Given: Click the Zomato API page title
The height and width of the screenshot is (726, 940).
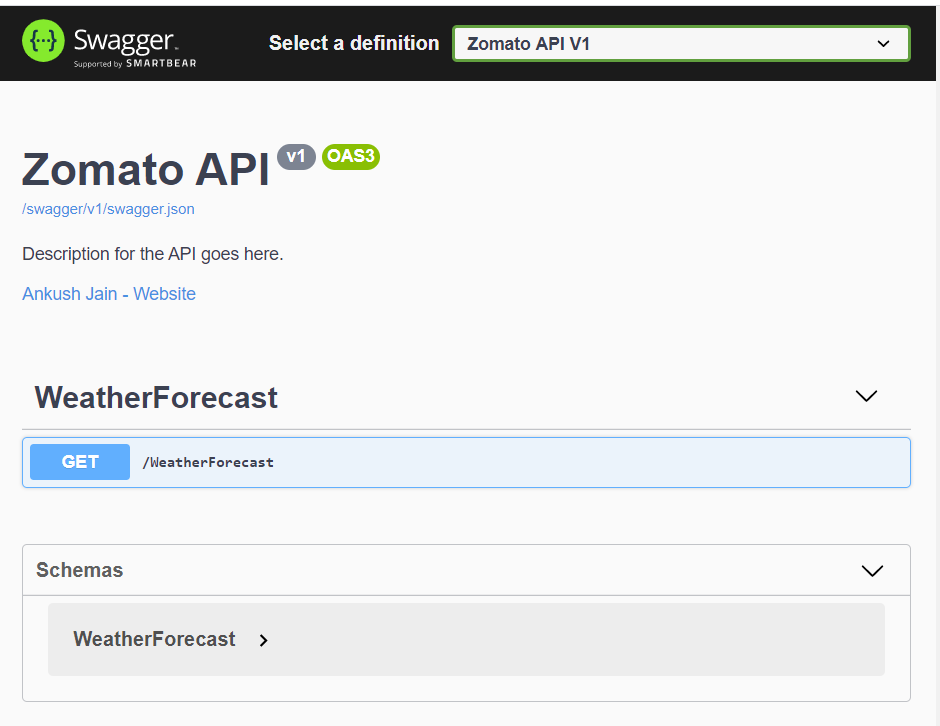Looking at the screenshot, I should (145, 170).
